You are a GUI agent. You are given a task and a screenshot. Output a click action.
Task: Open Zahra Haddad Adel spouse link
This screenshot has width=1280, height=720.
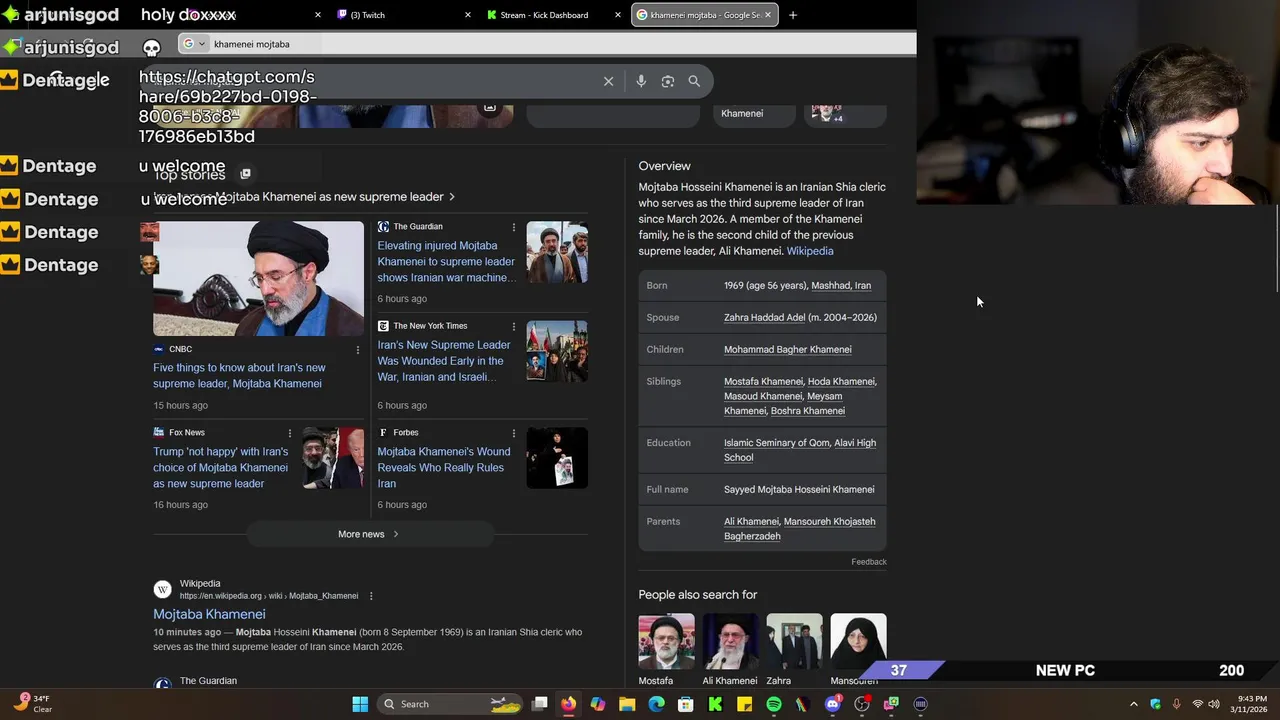[765, 318]
